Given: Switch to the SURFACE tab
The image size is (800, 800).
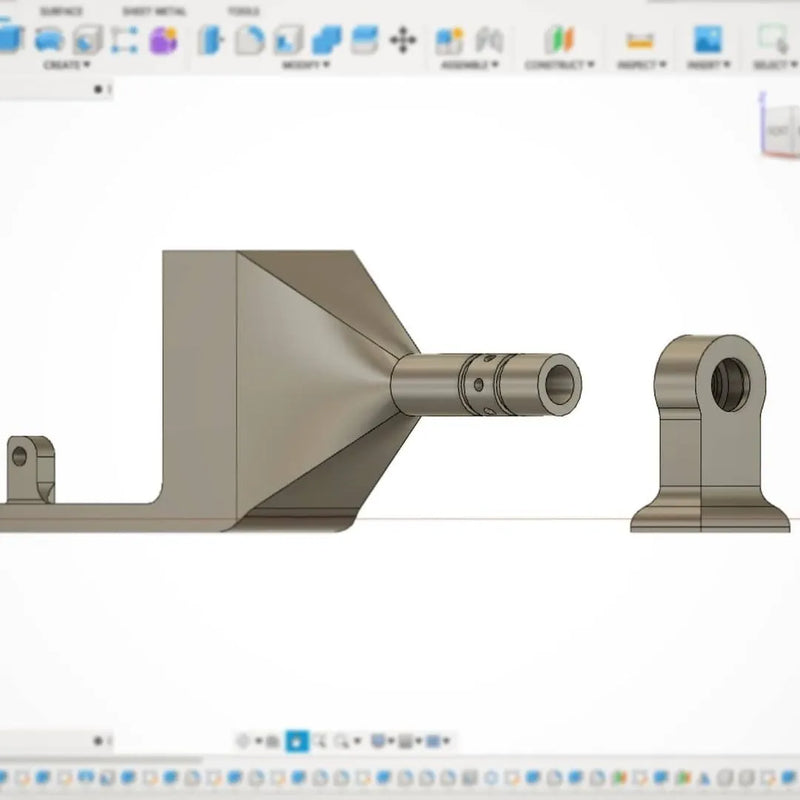Looking at the screenshot, I should (61, 11).
